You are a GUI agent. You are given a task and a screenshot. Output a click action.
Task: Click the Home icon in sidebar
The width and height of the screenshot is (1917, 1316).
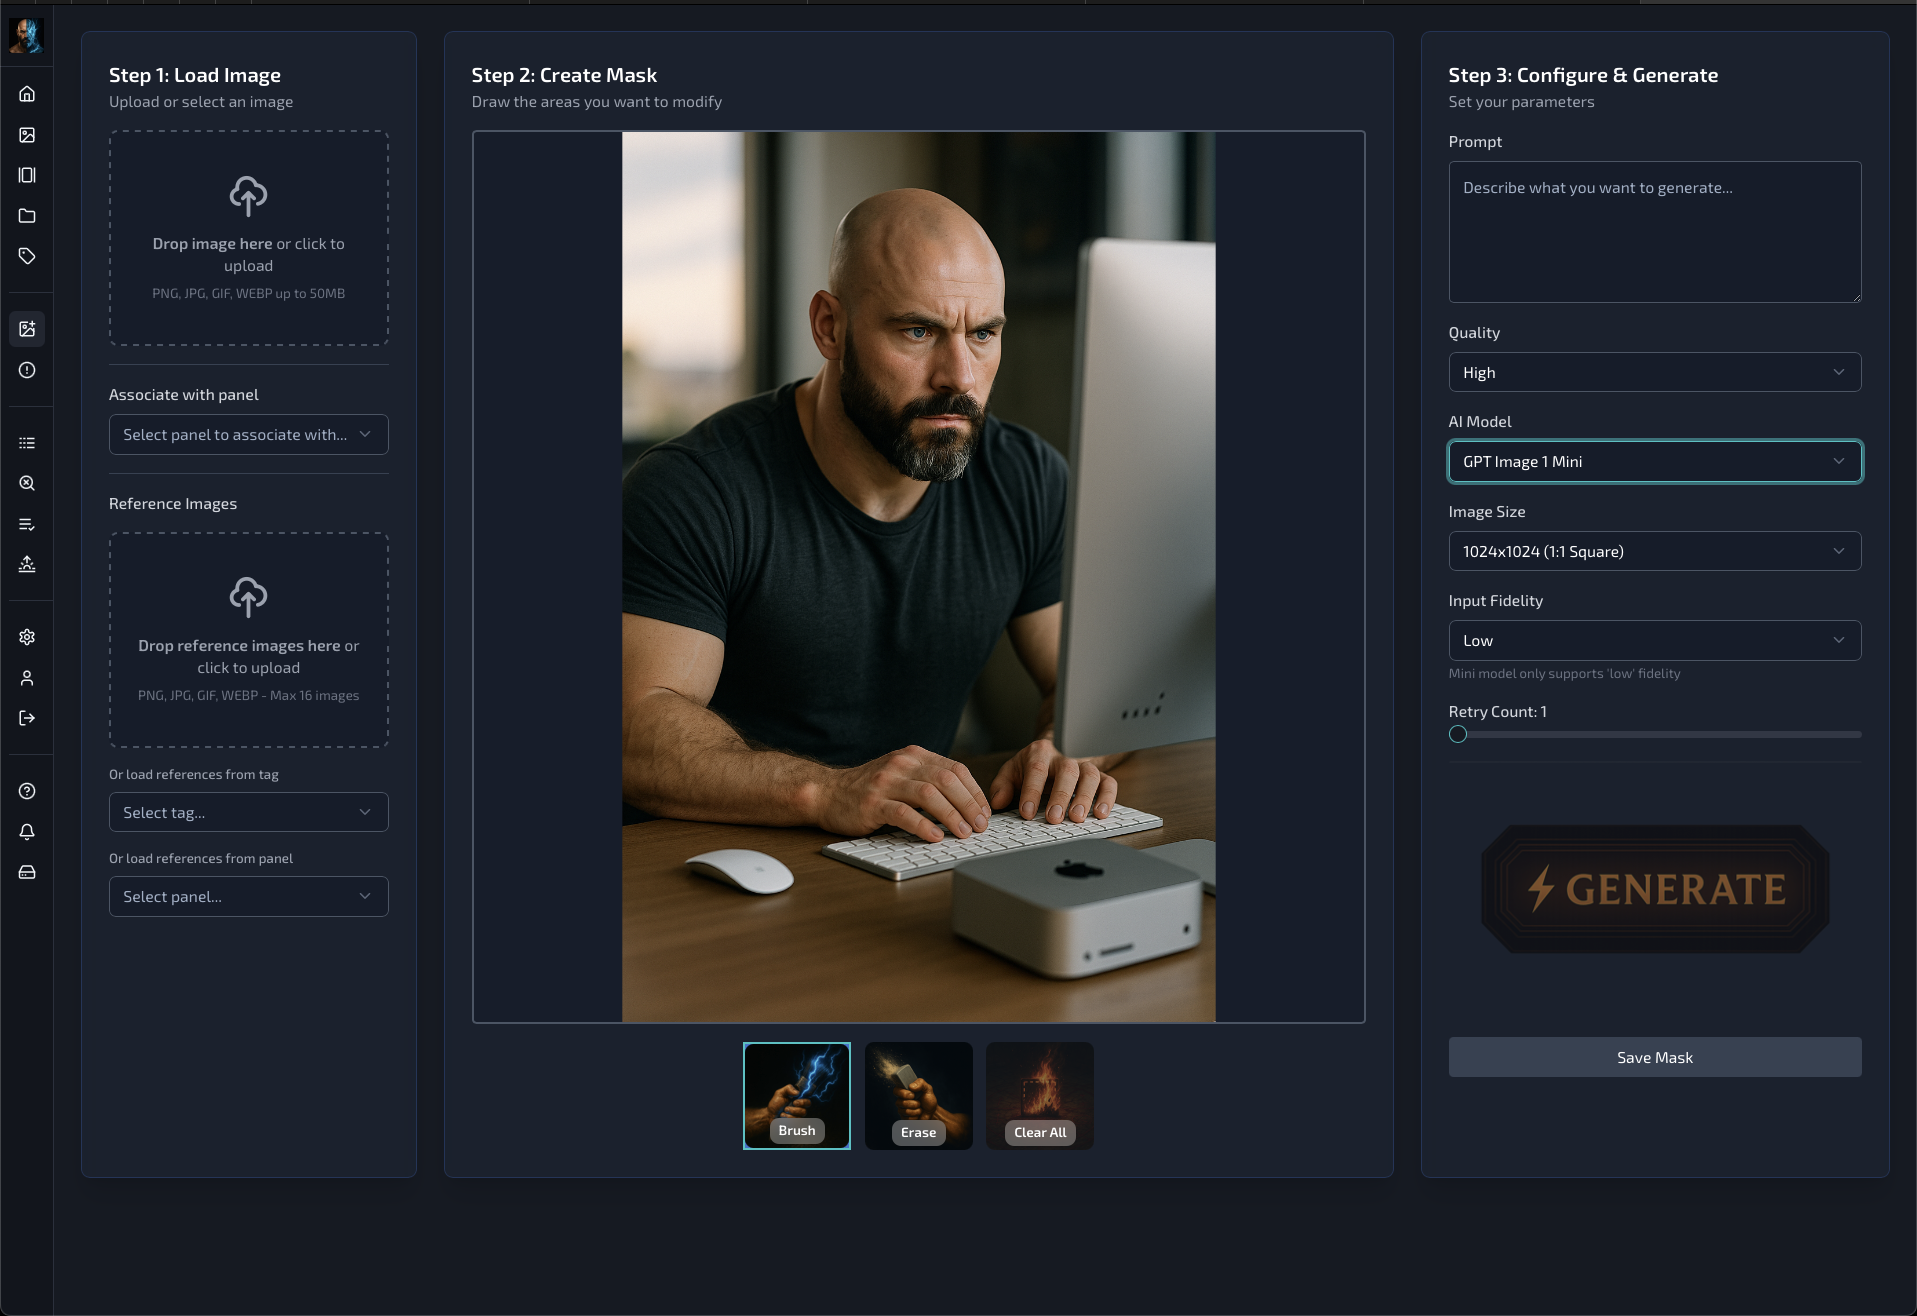27,94
